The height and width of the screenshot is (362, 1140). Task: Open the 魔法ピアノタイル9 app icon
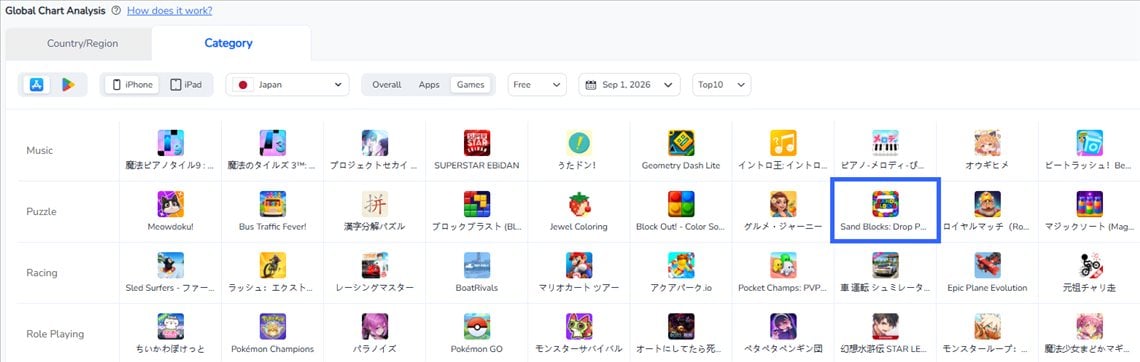[170, 143]
